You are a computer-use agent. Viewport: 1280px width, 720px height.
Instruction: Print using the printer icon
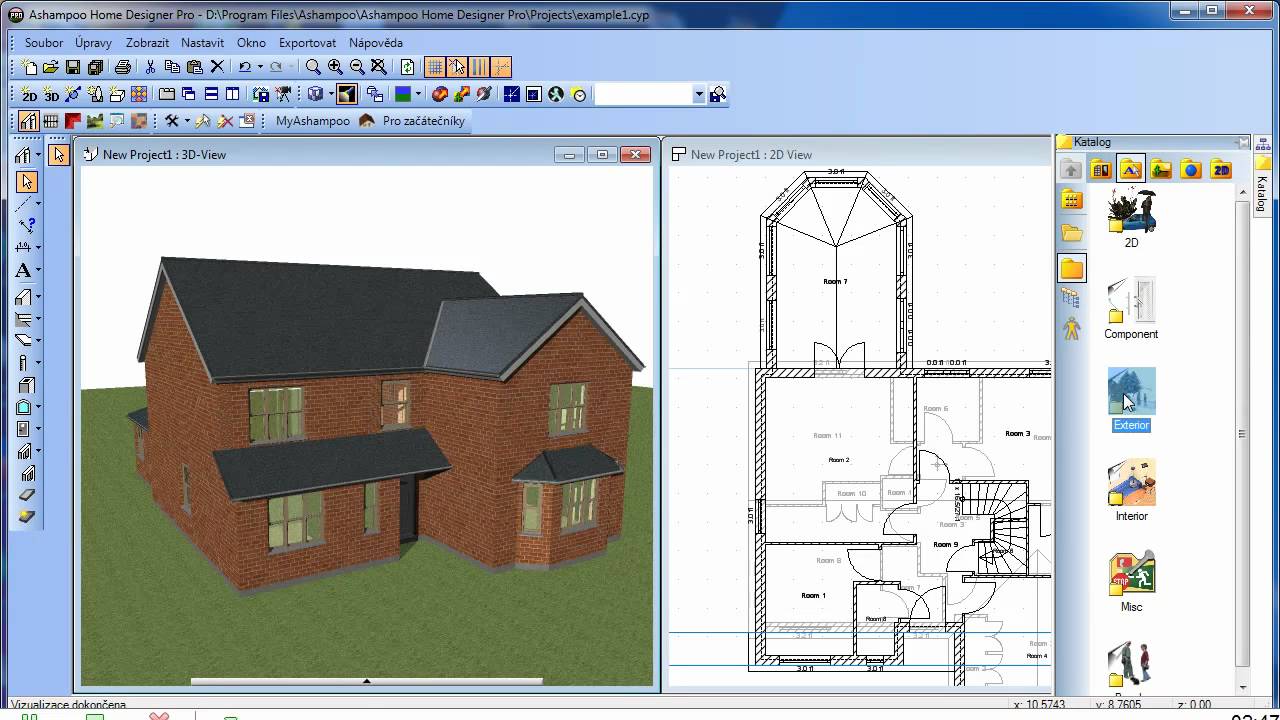(123, 67)
